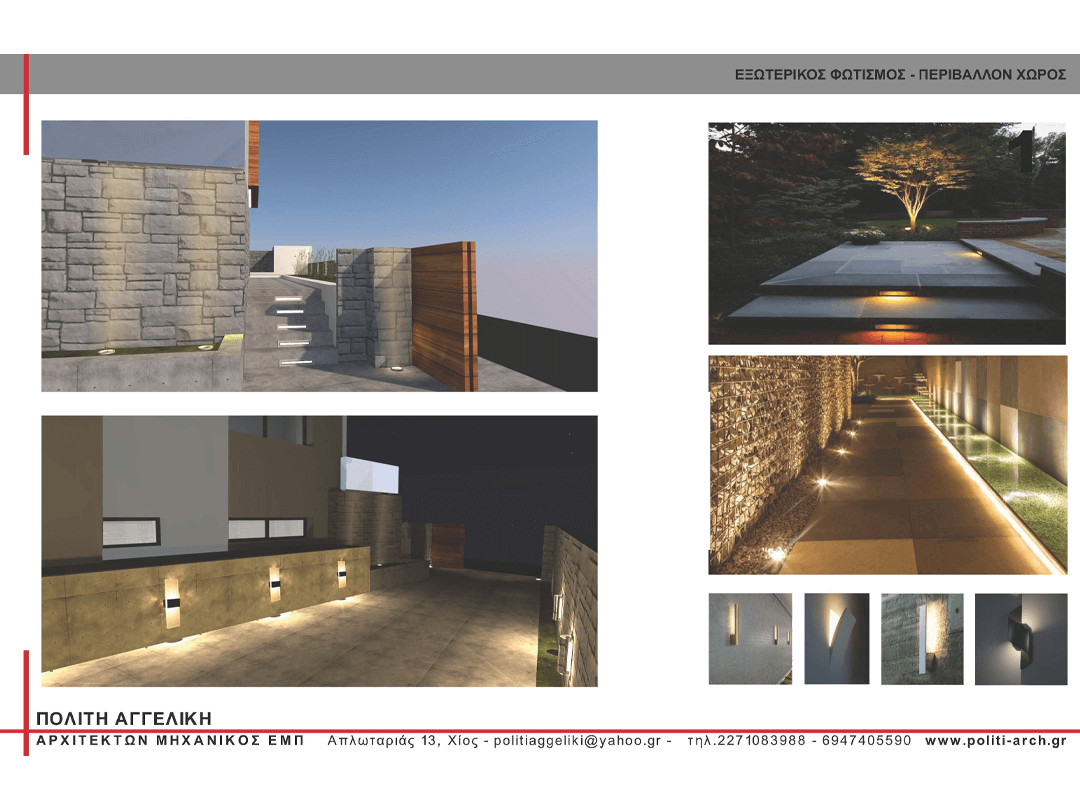The image size is (1080, 810).
Task: Click the night courtyard wall sconces render
Action: pos(320,551)
